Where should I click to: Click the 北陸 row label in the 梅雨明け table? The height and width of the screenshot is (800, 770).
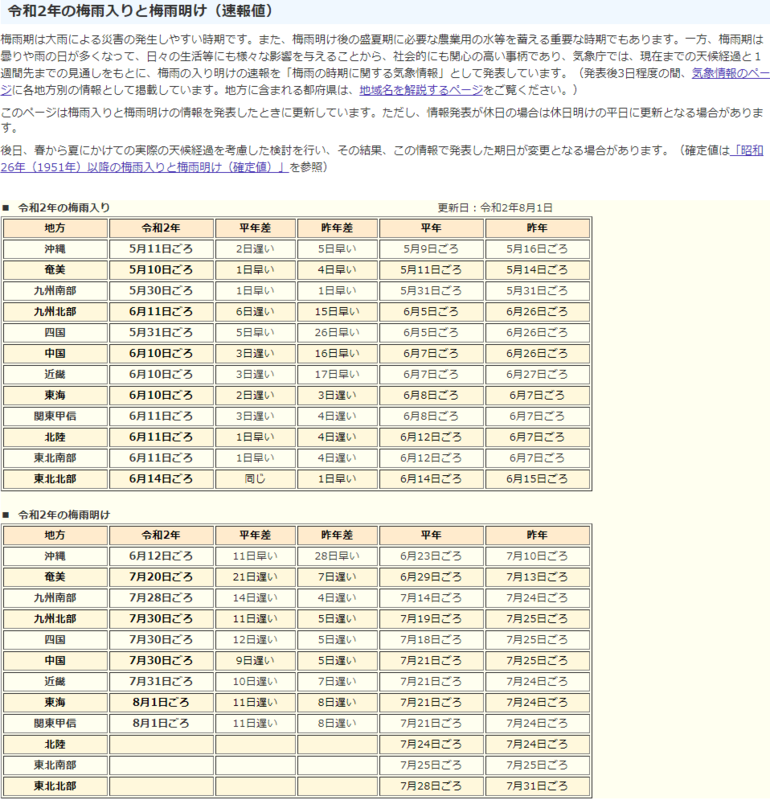[x=55, y=744]
